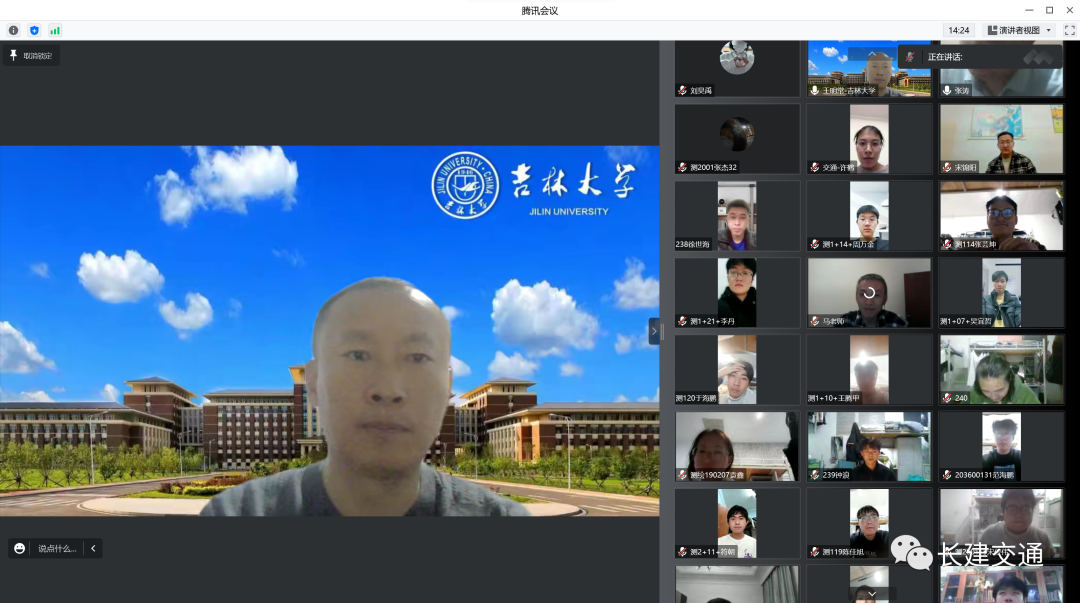The width and height of the screenshot is (1080, 603).
Task: Click muted mic icon beside 刘奕禹
Action: pos(682,90)
